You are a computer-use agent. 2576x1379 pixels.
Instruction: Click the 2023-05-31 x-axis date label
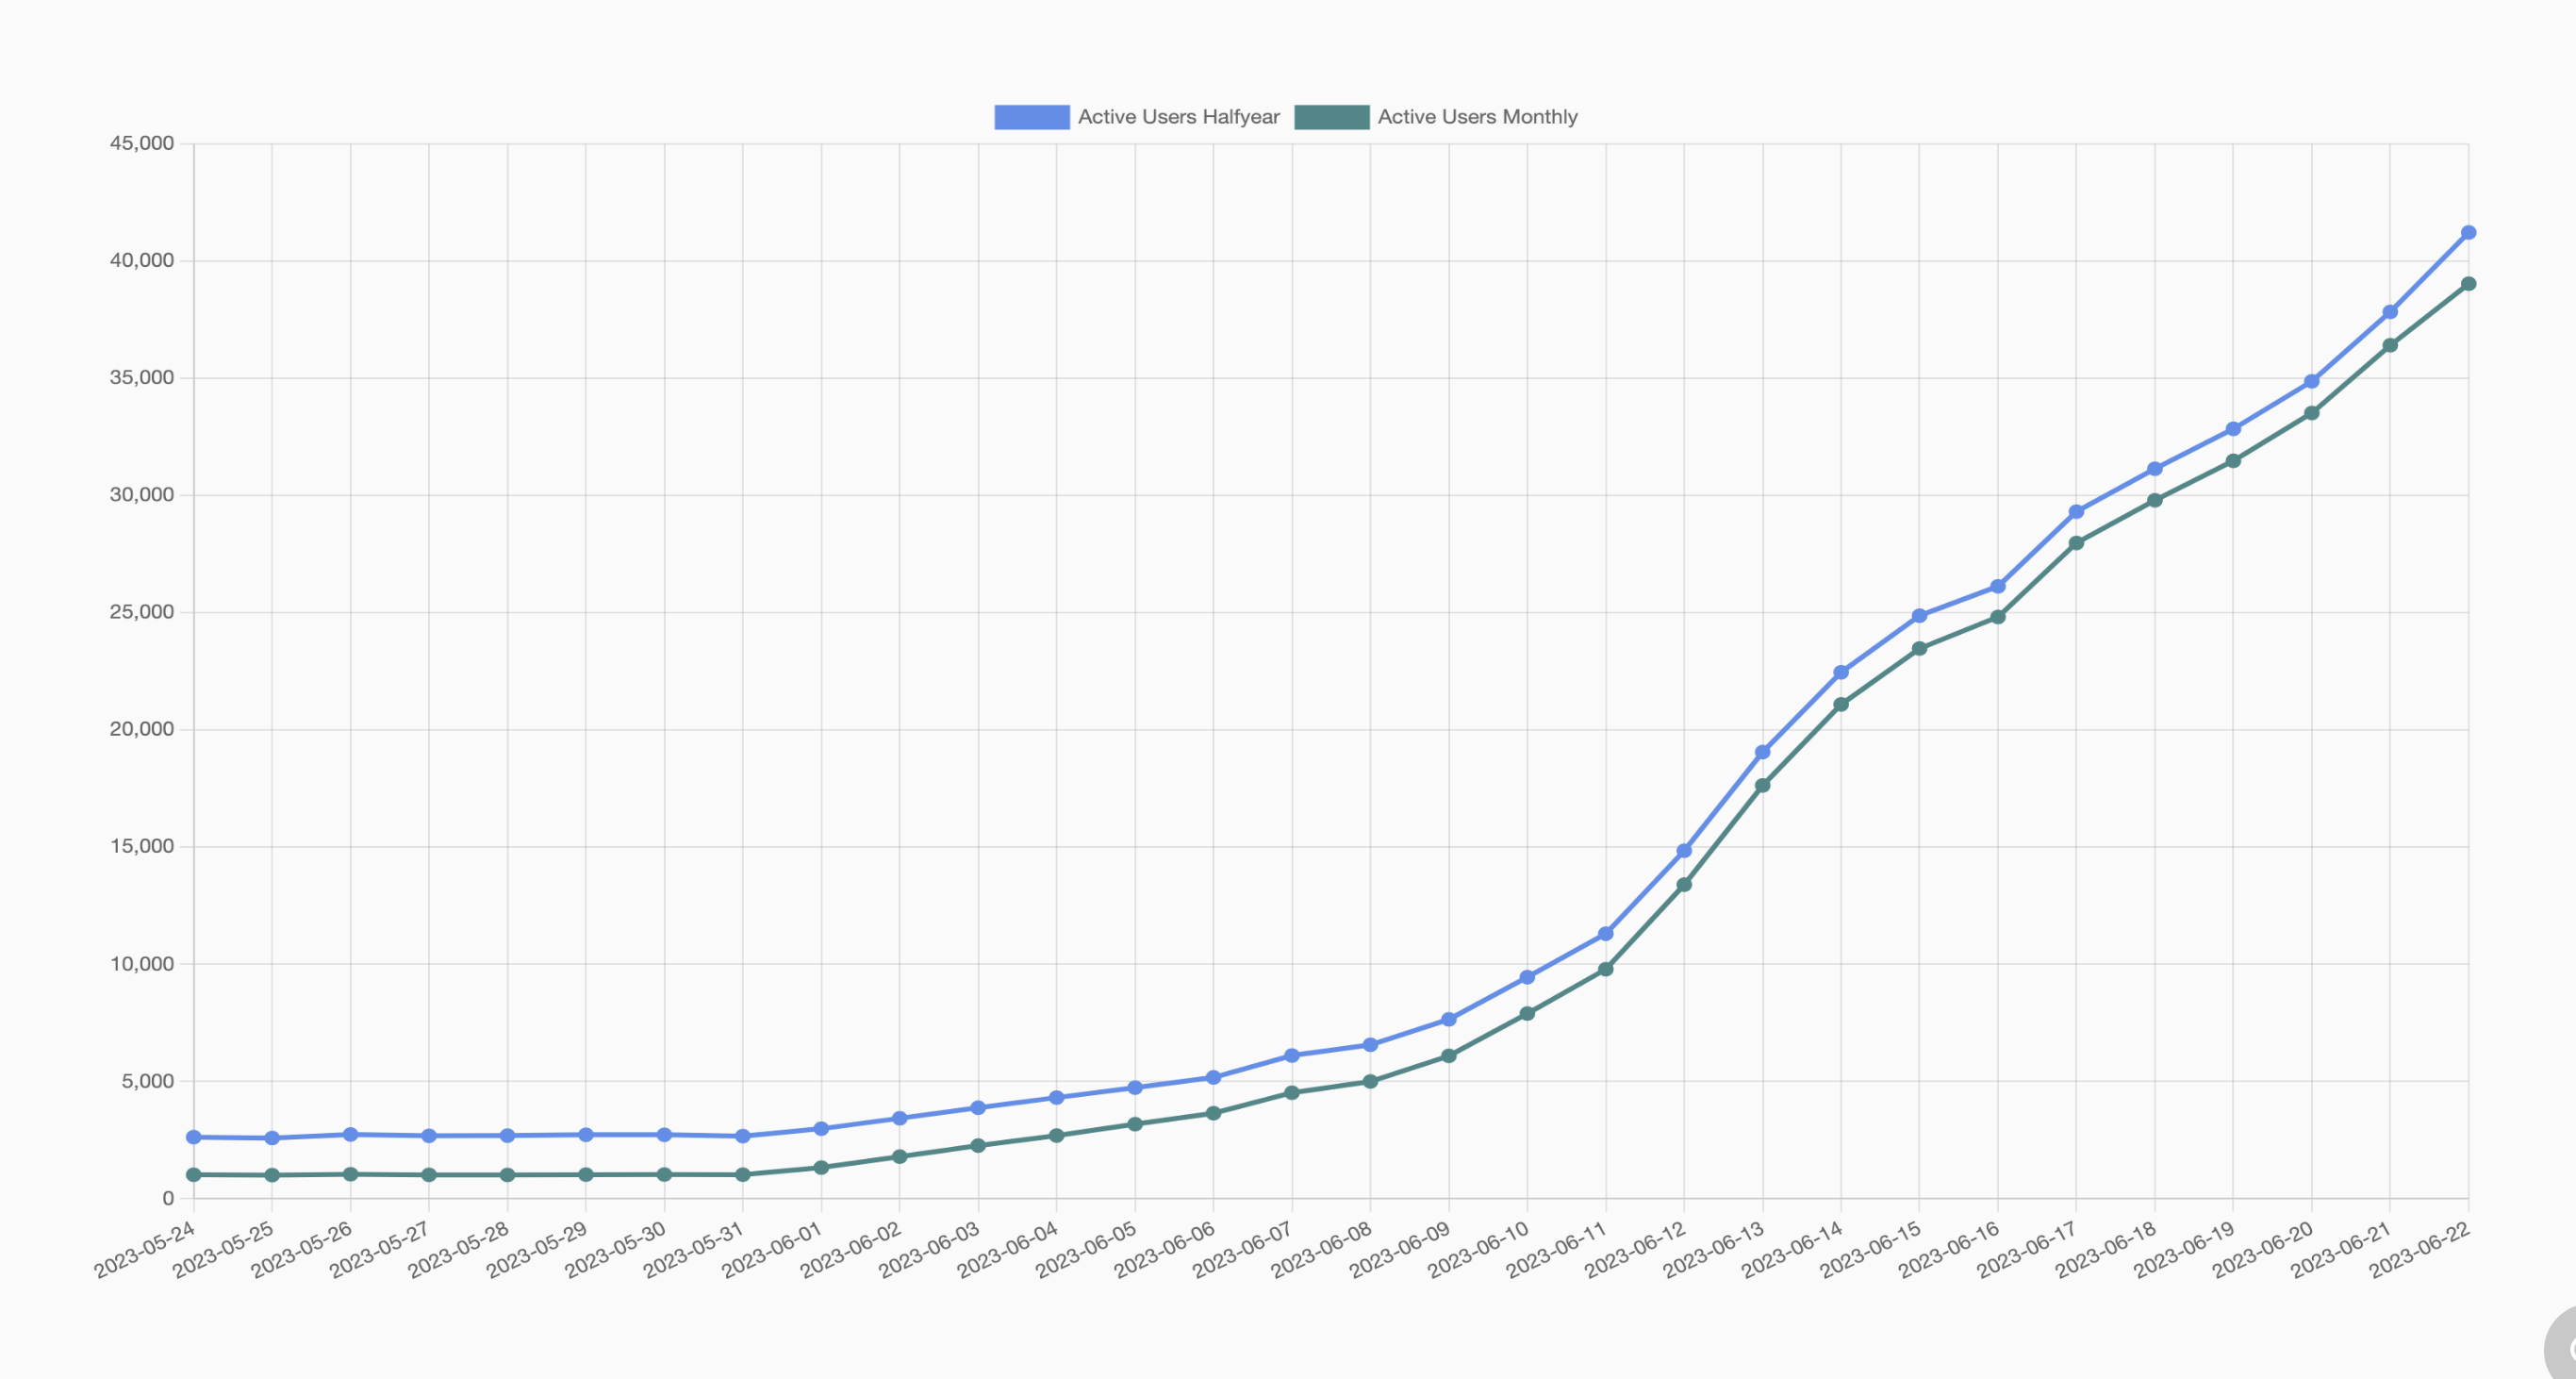click(x=694, y=1249)
